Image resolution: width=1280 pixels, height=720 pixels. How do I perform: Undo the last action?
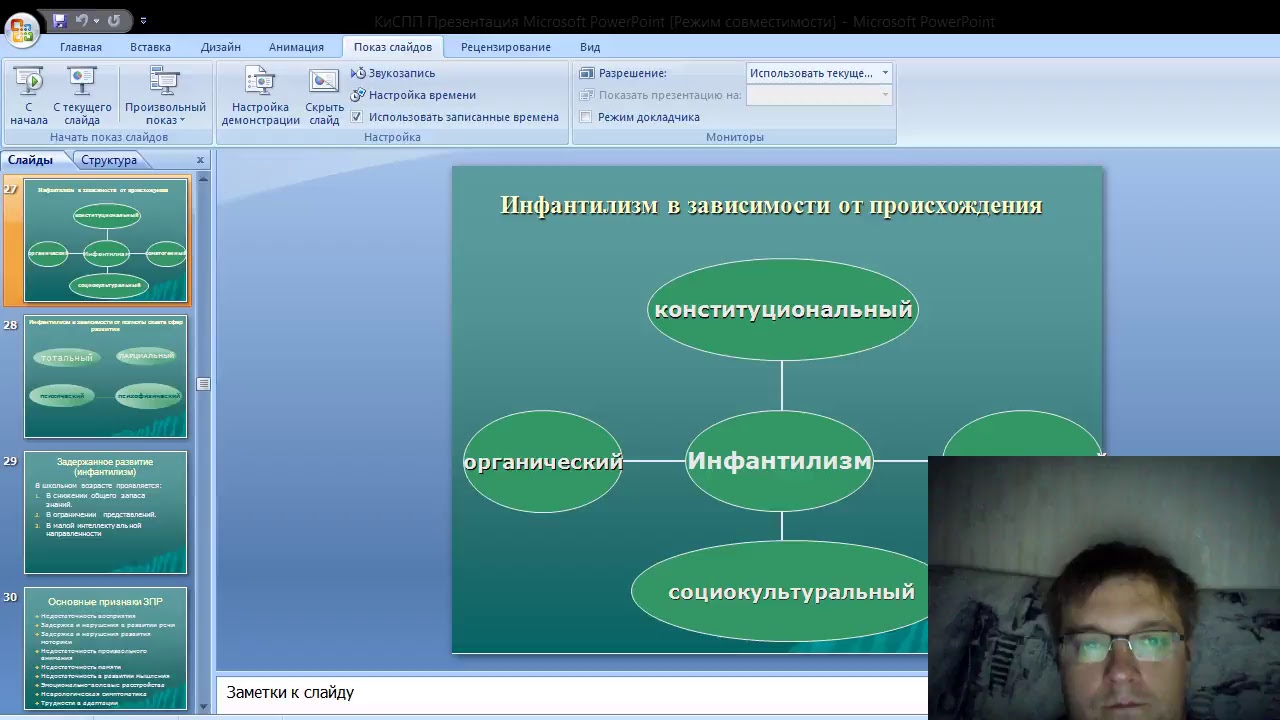tap(81, 20)
